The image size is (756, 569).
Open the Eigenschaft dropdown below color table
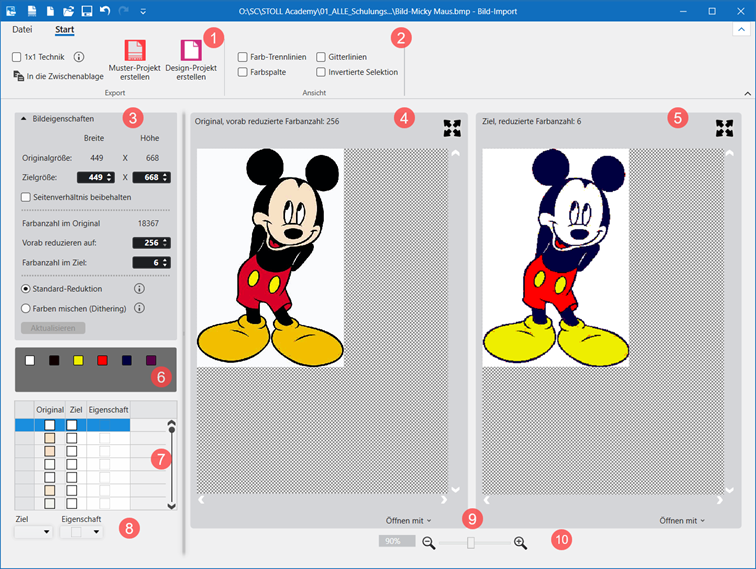click(x=82, y=533)
